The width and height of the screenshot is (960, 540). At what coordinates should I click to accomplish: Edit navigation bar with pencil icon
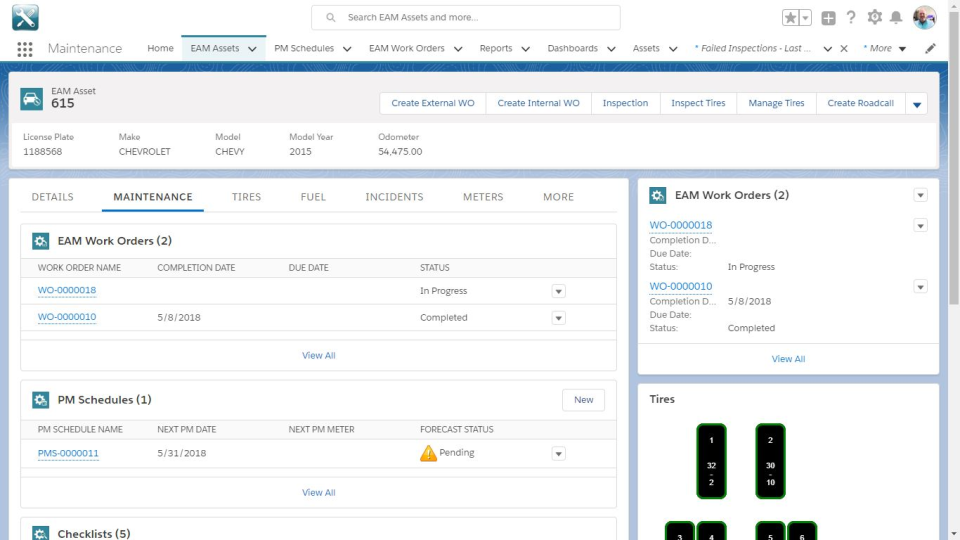[930, 48]
